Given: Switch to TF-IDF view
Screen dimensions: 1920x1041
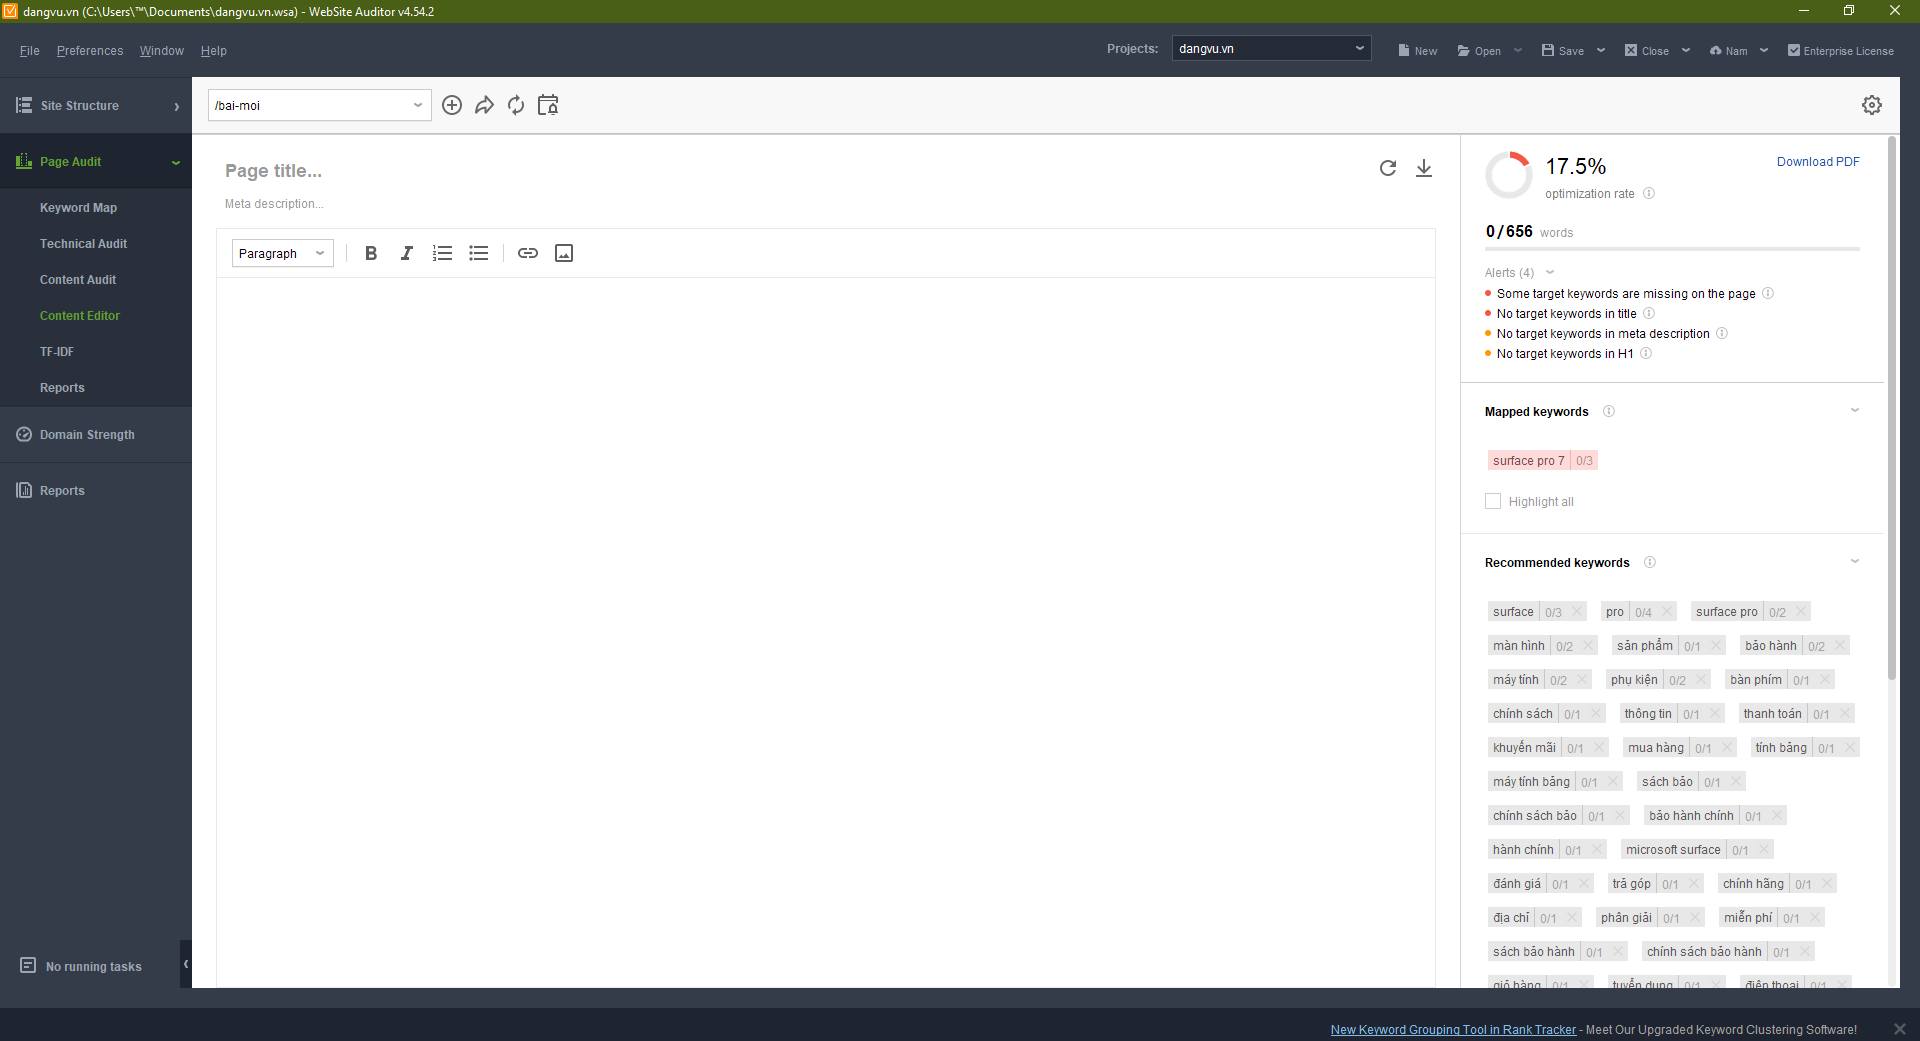Looking at the screenshot, I should [x=57, y=352].
